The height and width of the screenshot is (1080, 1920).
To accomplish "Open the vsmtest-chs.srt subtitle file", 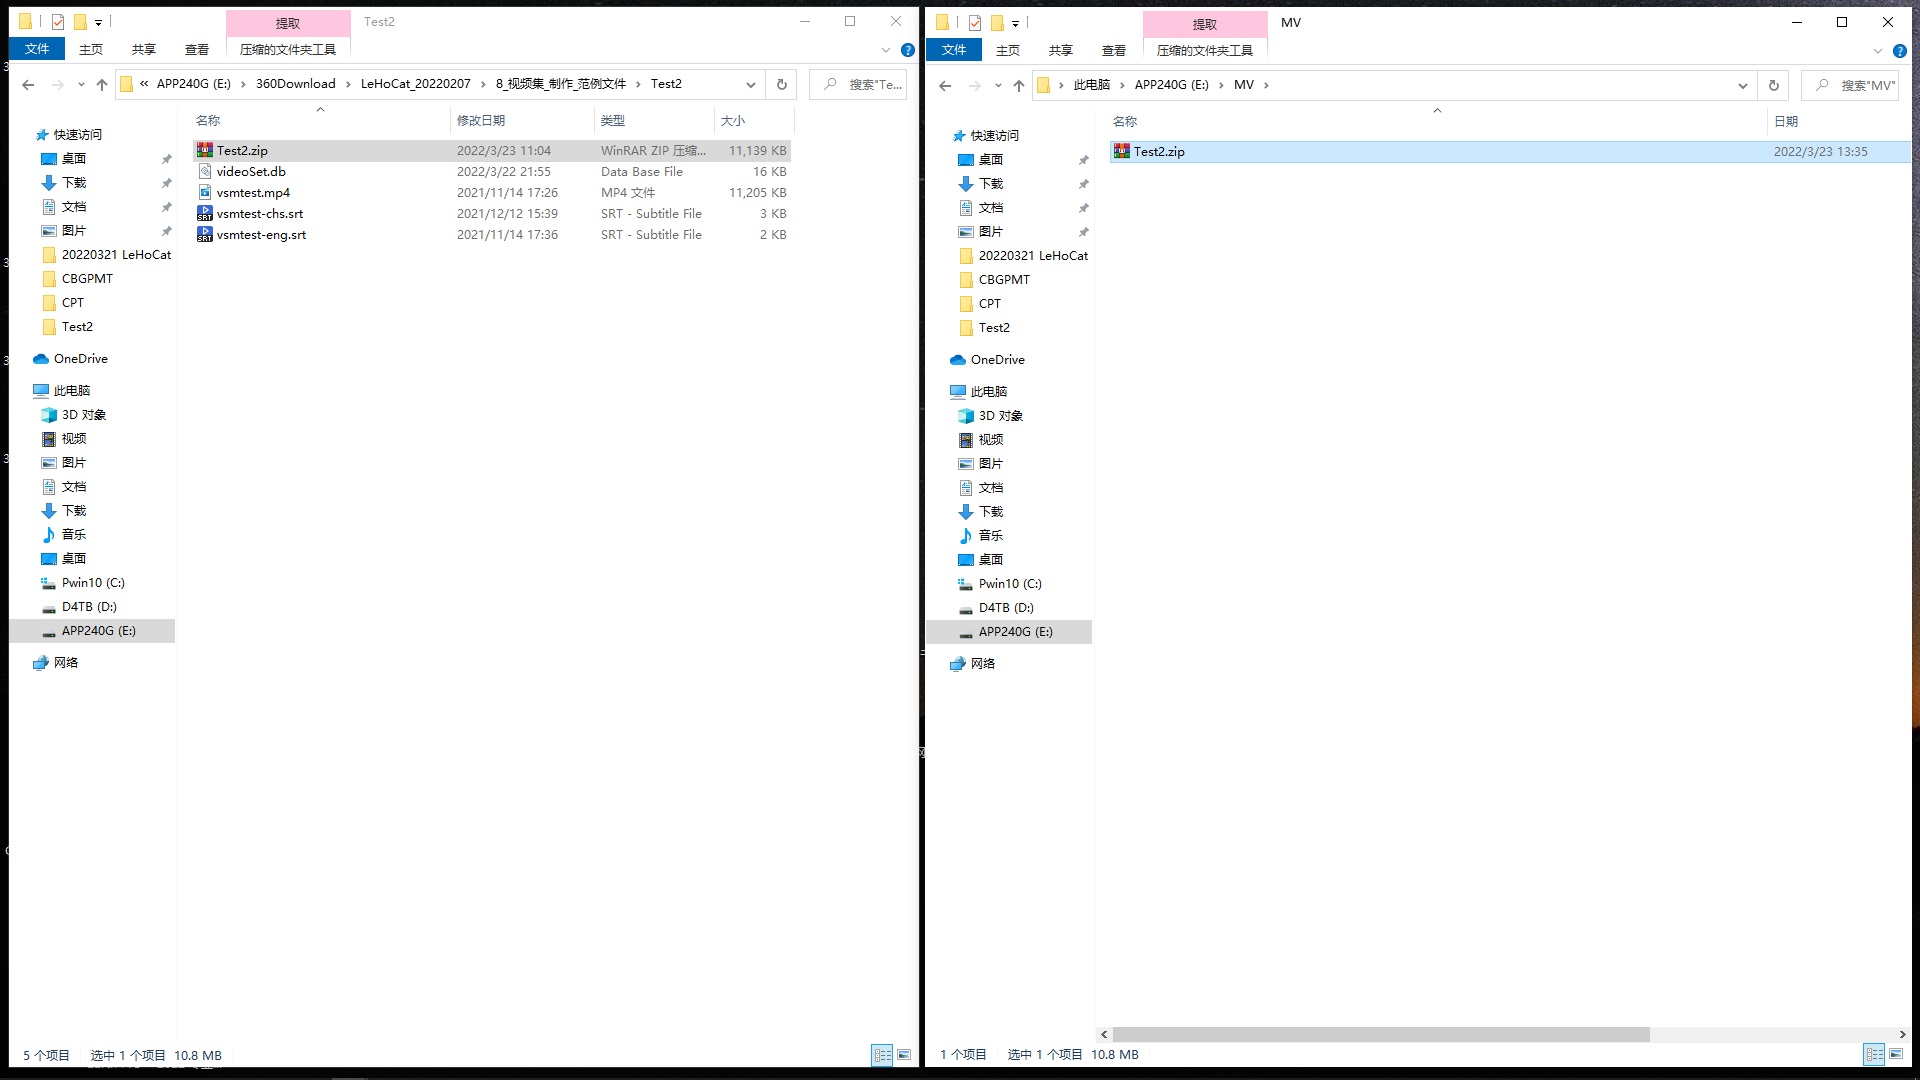I will pyautogui.click(x=259, y=214).
